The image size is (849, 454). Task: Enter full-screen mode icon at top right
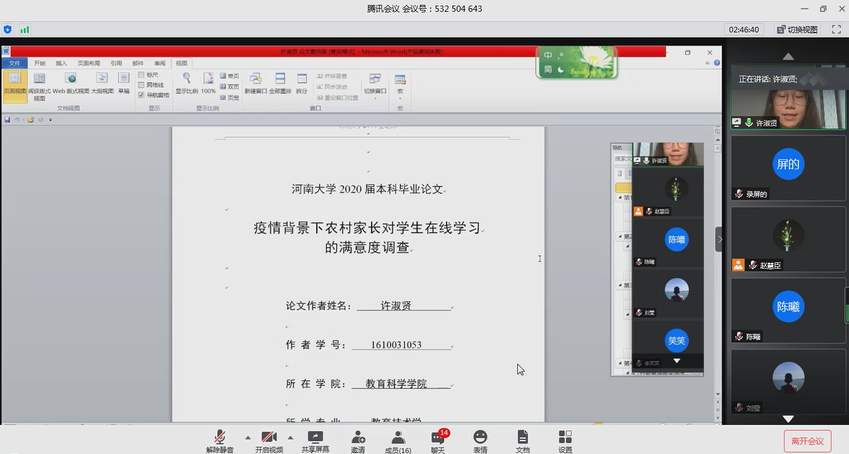coord(837,30)
